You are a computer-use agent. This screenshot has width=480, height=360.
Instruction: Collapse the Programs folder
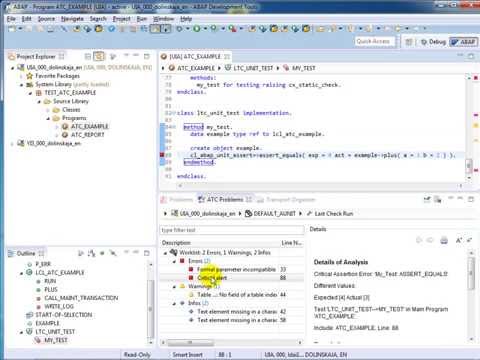click(x=48, y=118)
